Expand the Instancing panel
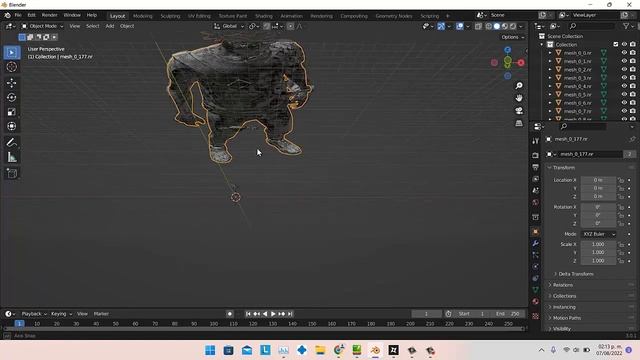This screenshot has height=360, width=640. [564, 307]
